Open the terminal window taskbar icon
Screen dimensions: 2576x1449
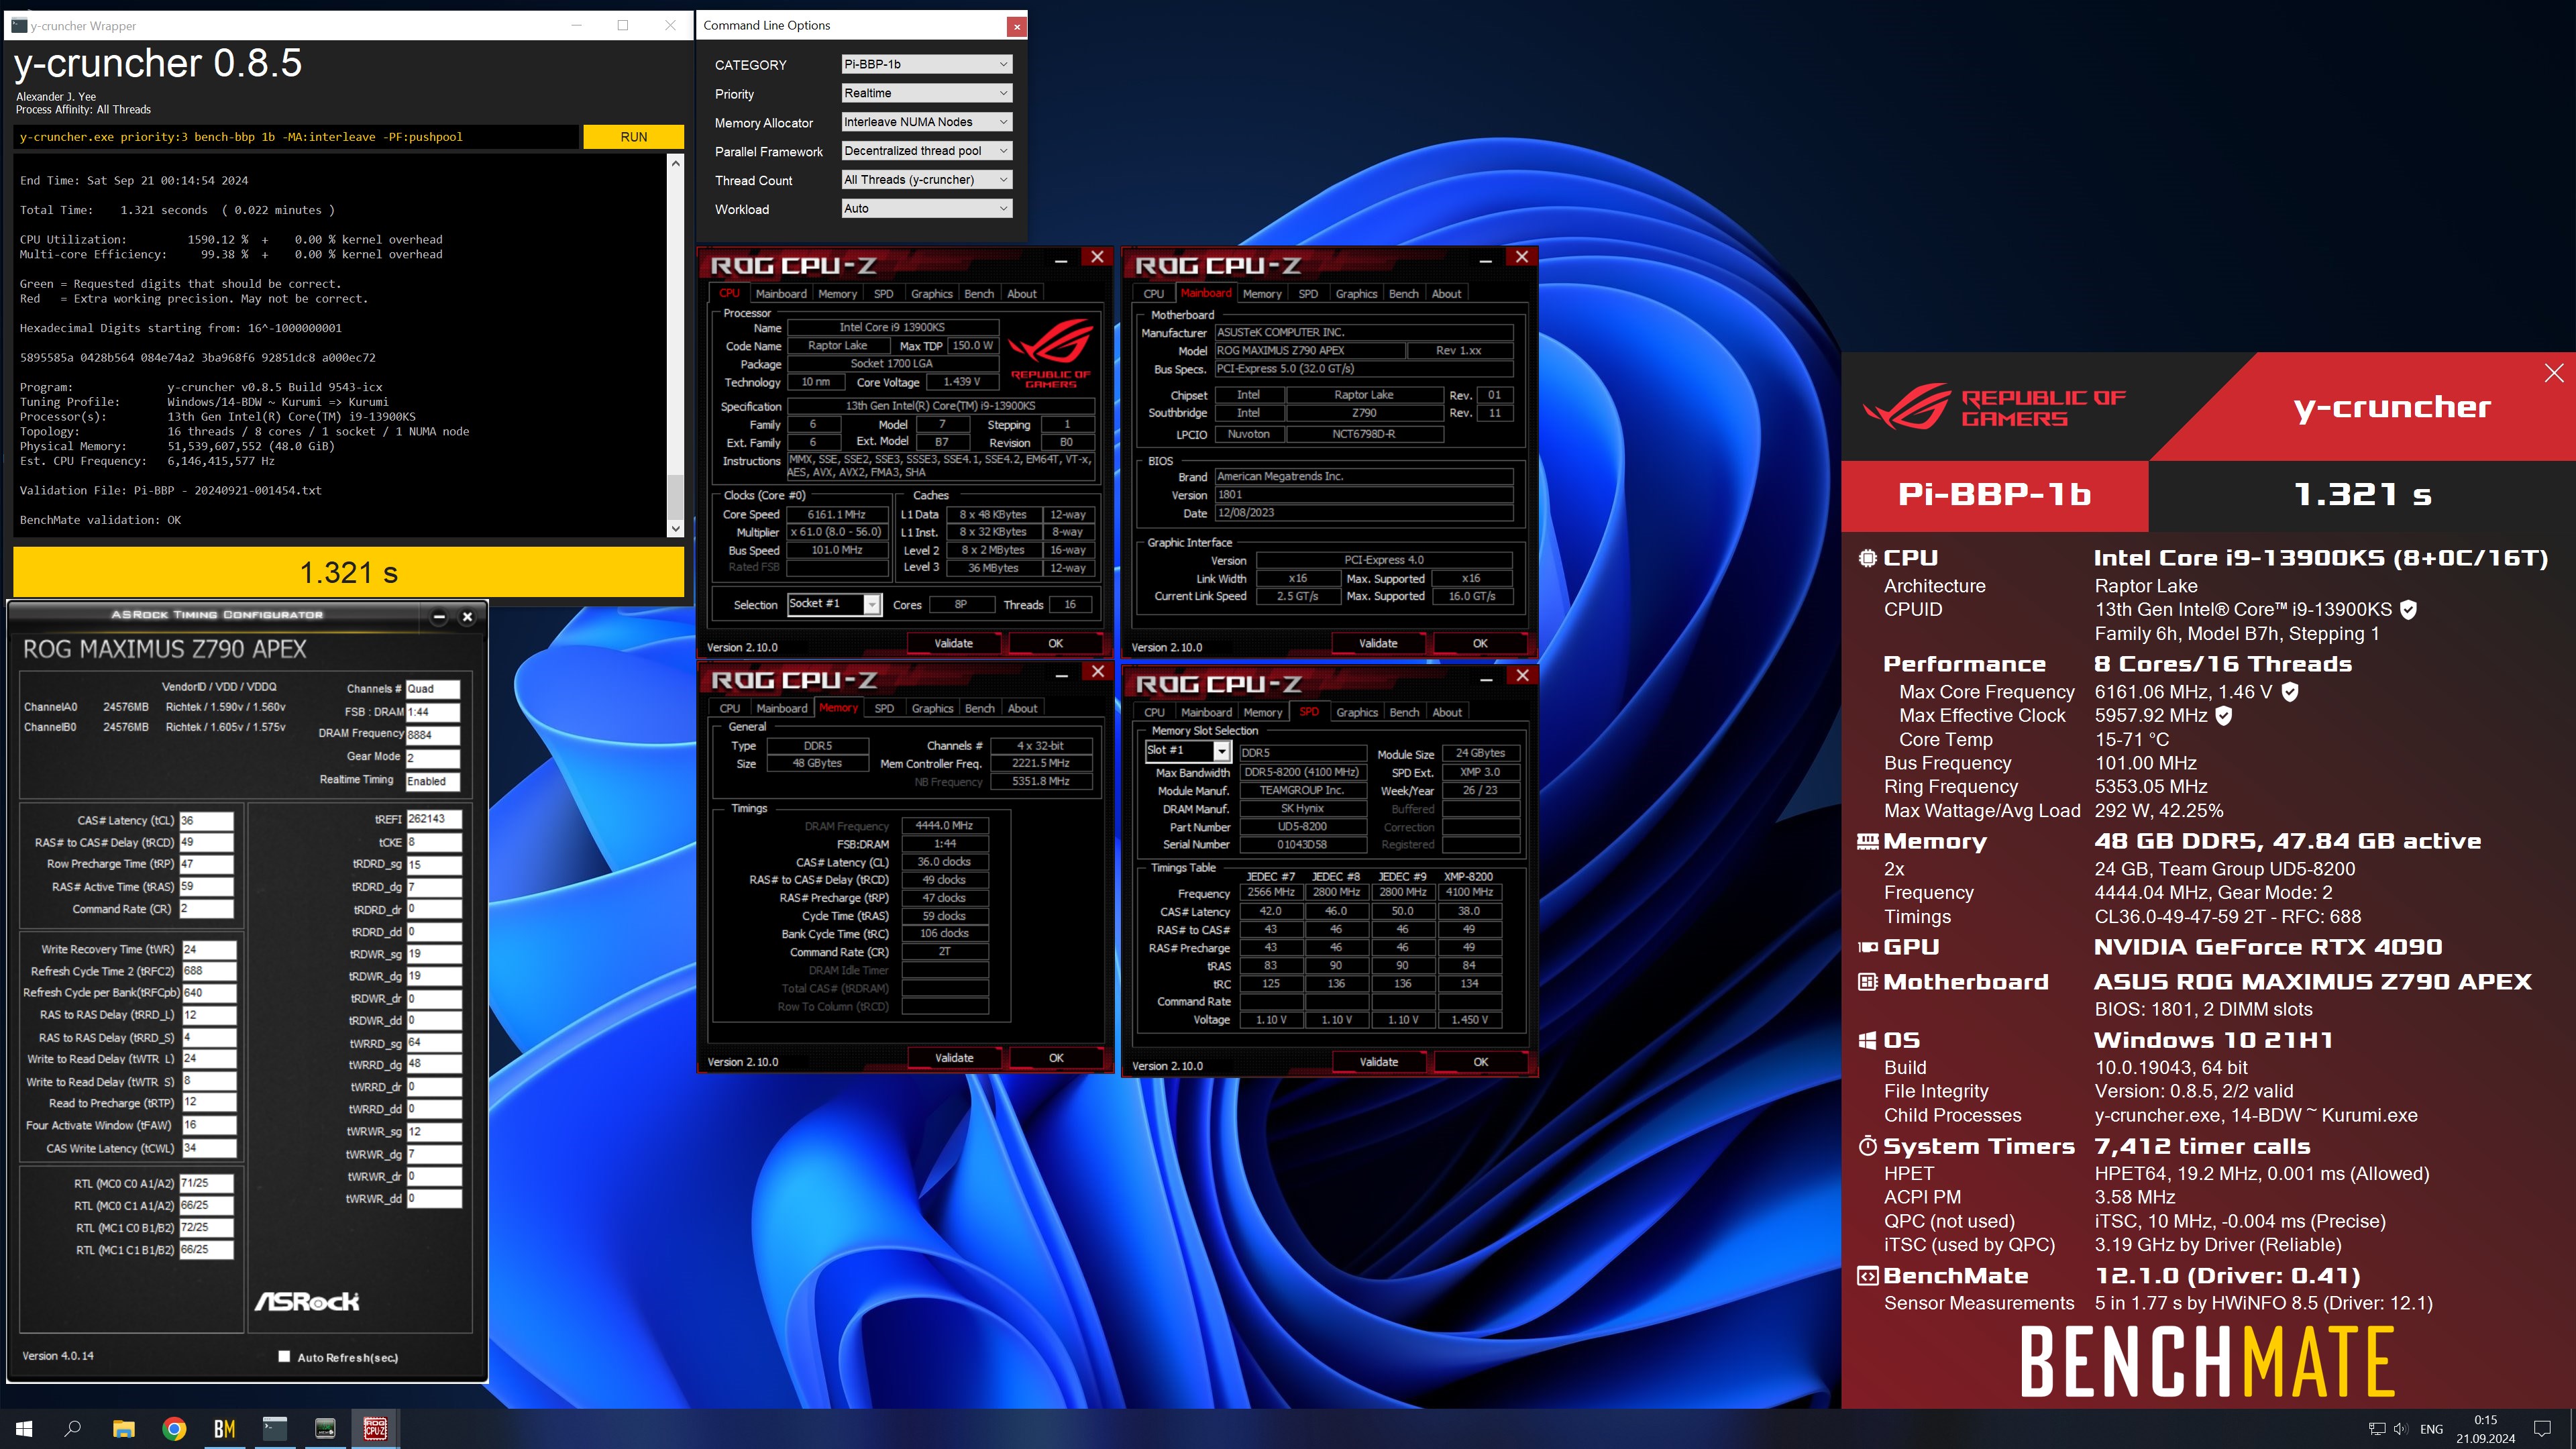point(275,1429)
